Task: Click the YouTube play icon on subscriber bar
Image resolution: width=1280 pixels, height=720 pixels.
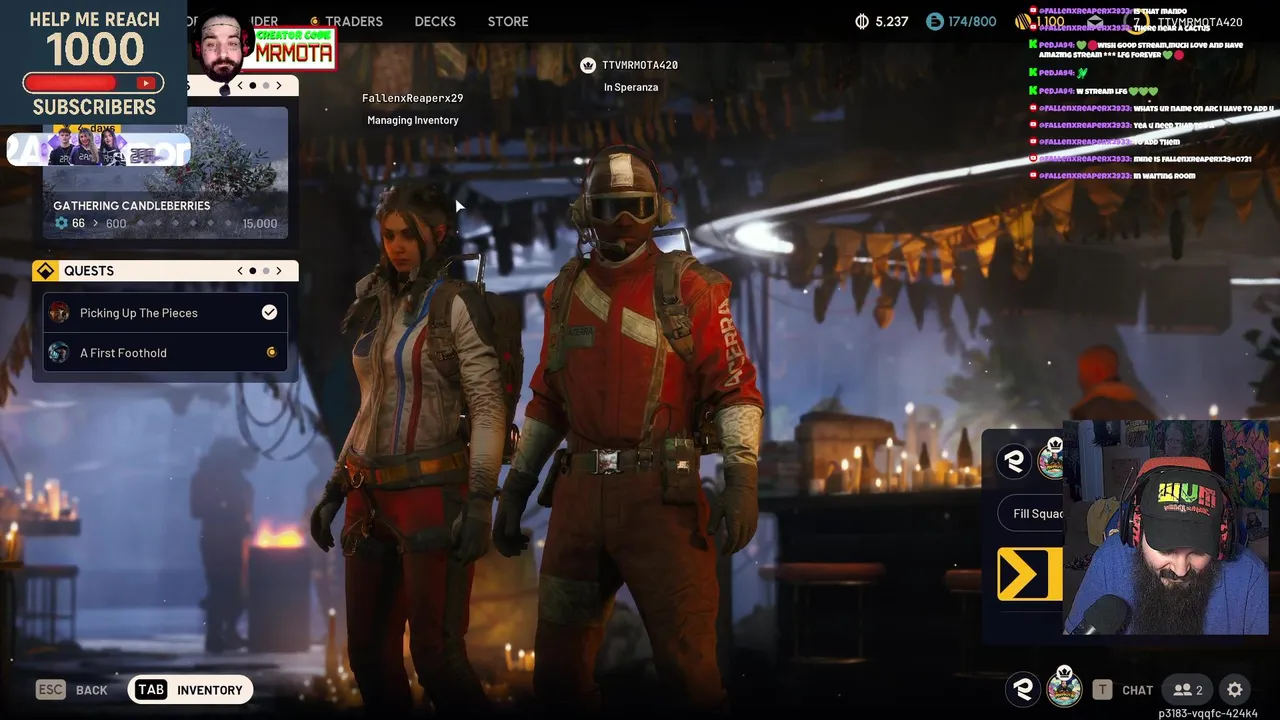Action: click(x=146, y=84)
